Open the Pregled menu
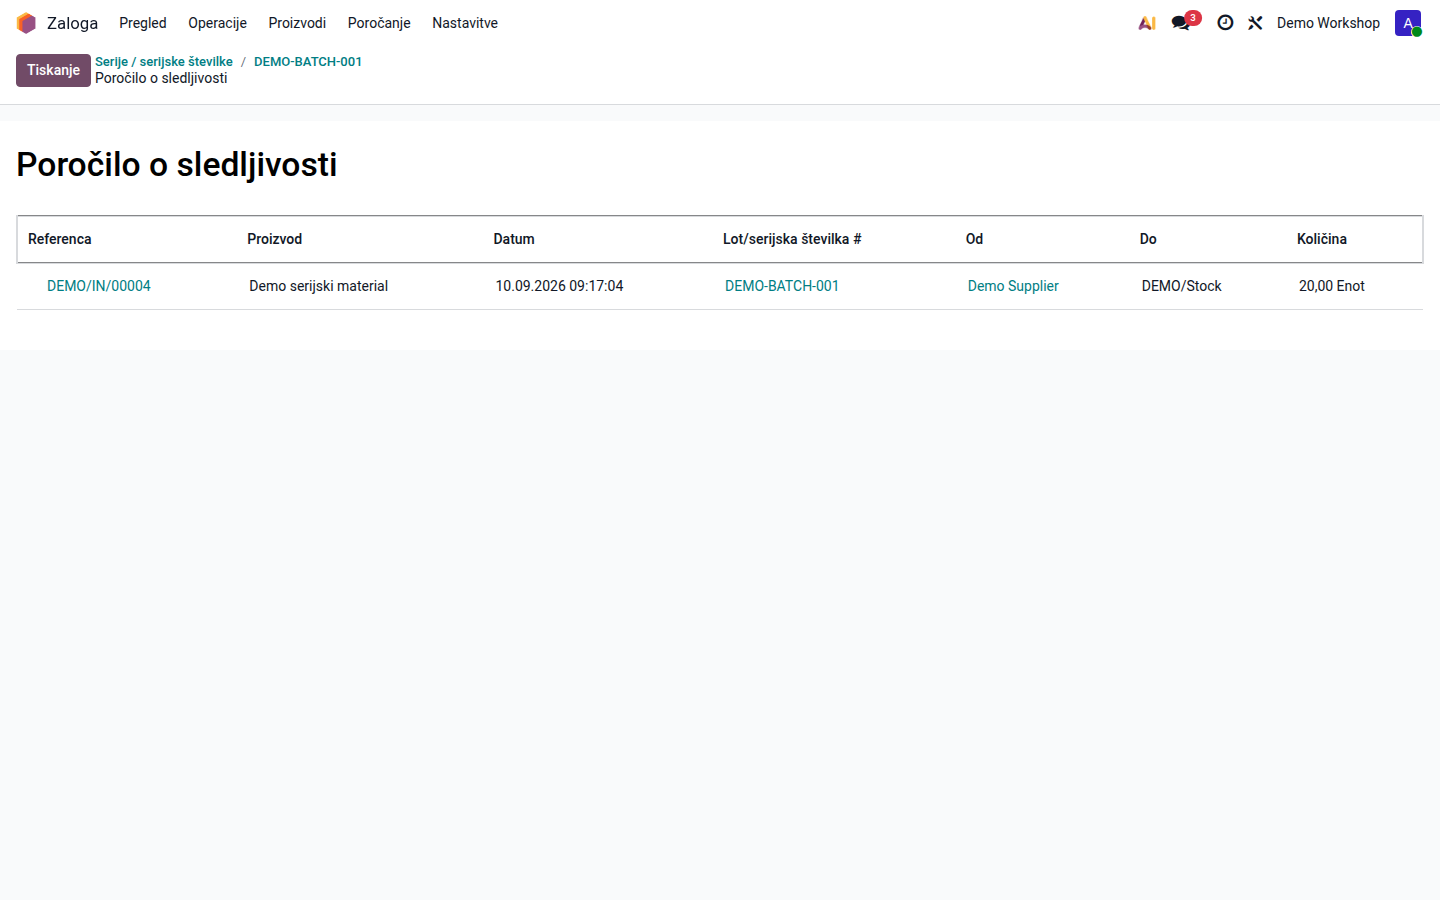This screenshot has height=900, width=1440. tap(143, 23)
